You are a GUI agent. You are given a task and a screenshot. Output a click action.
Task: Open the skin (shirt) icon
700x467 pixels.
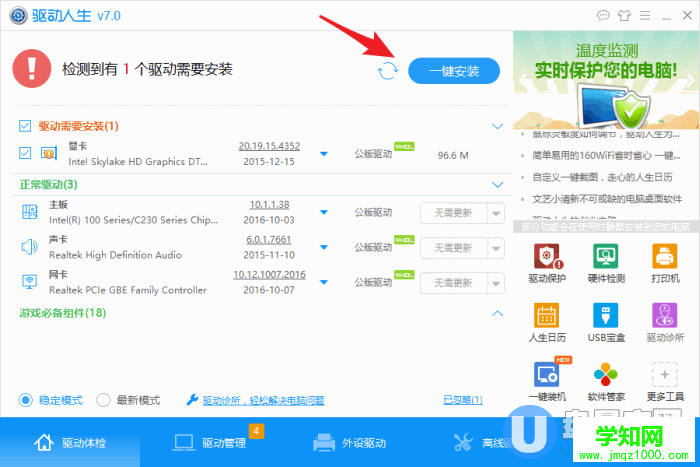point(624,16)
